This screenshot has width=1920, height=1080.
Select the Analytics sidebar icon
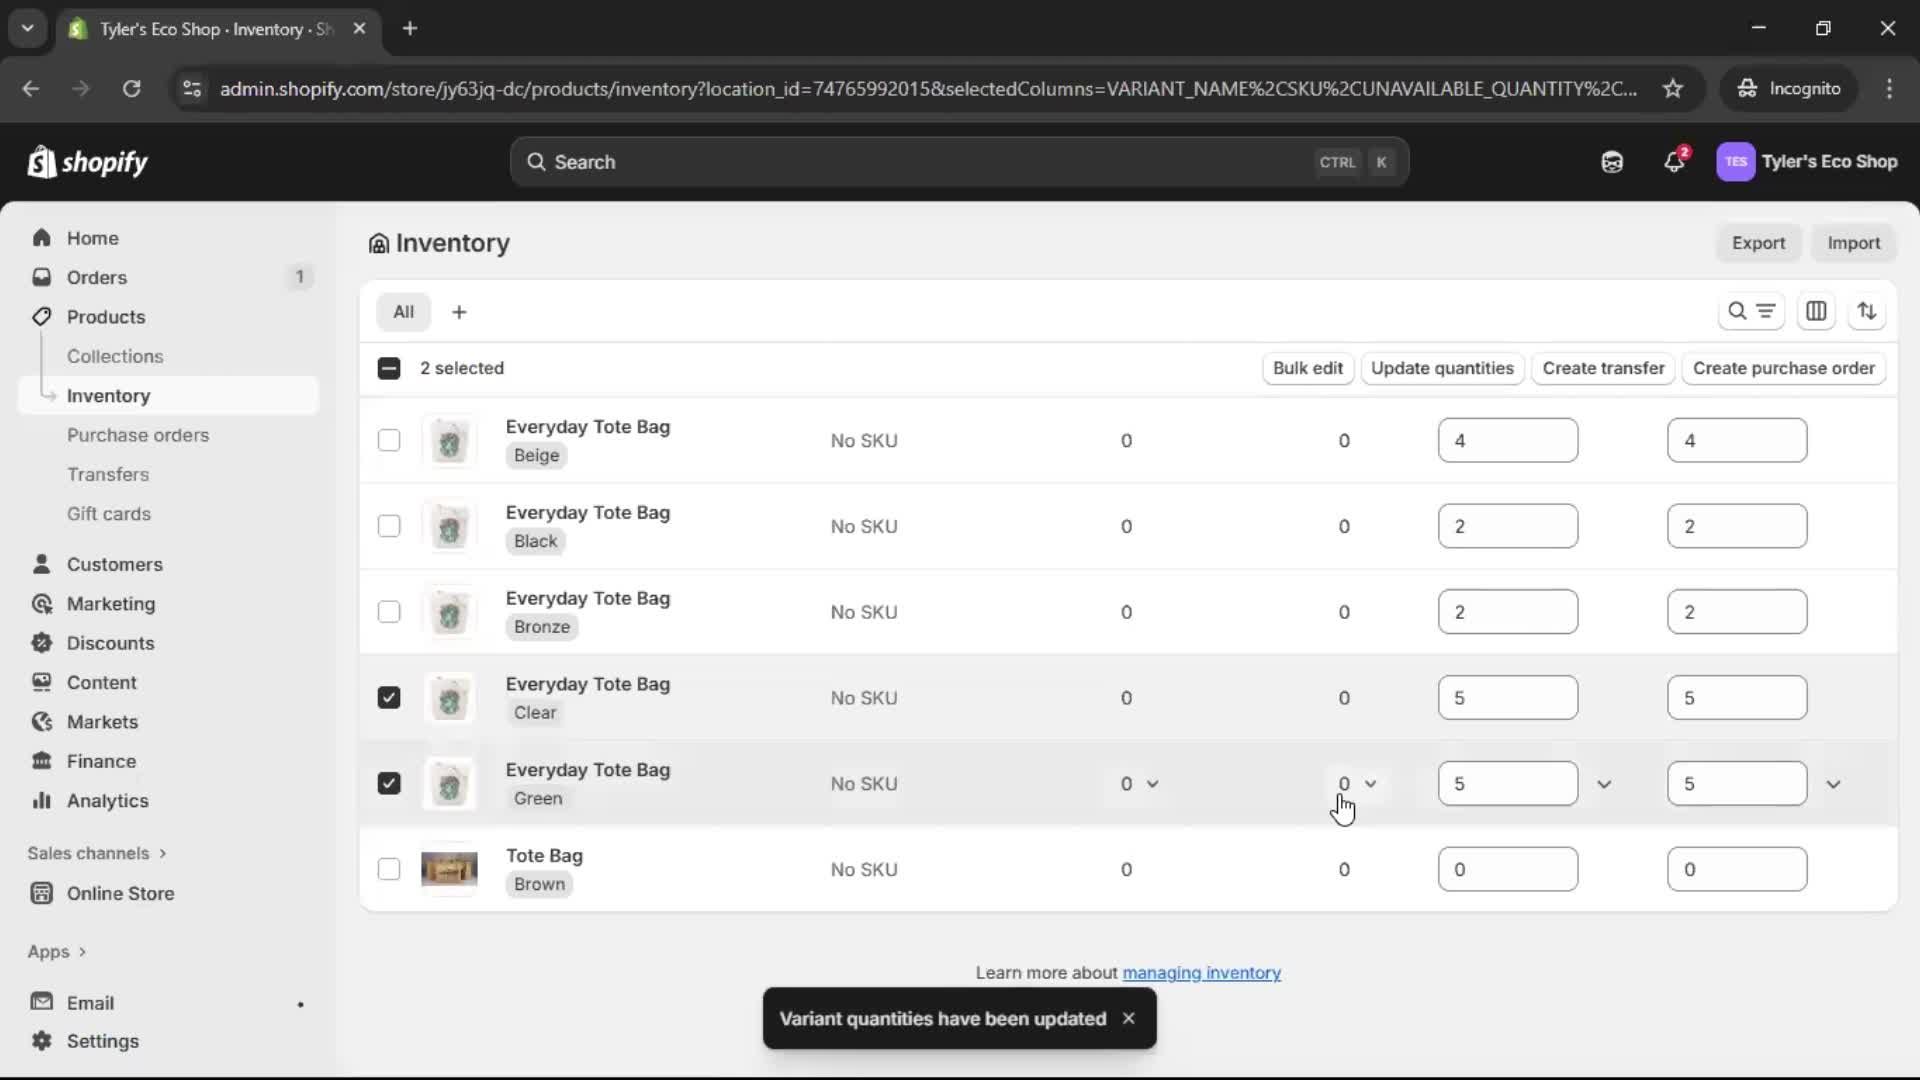[x=41, y=800]
